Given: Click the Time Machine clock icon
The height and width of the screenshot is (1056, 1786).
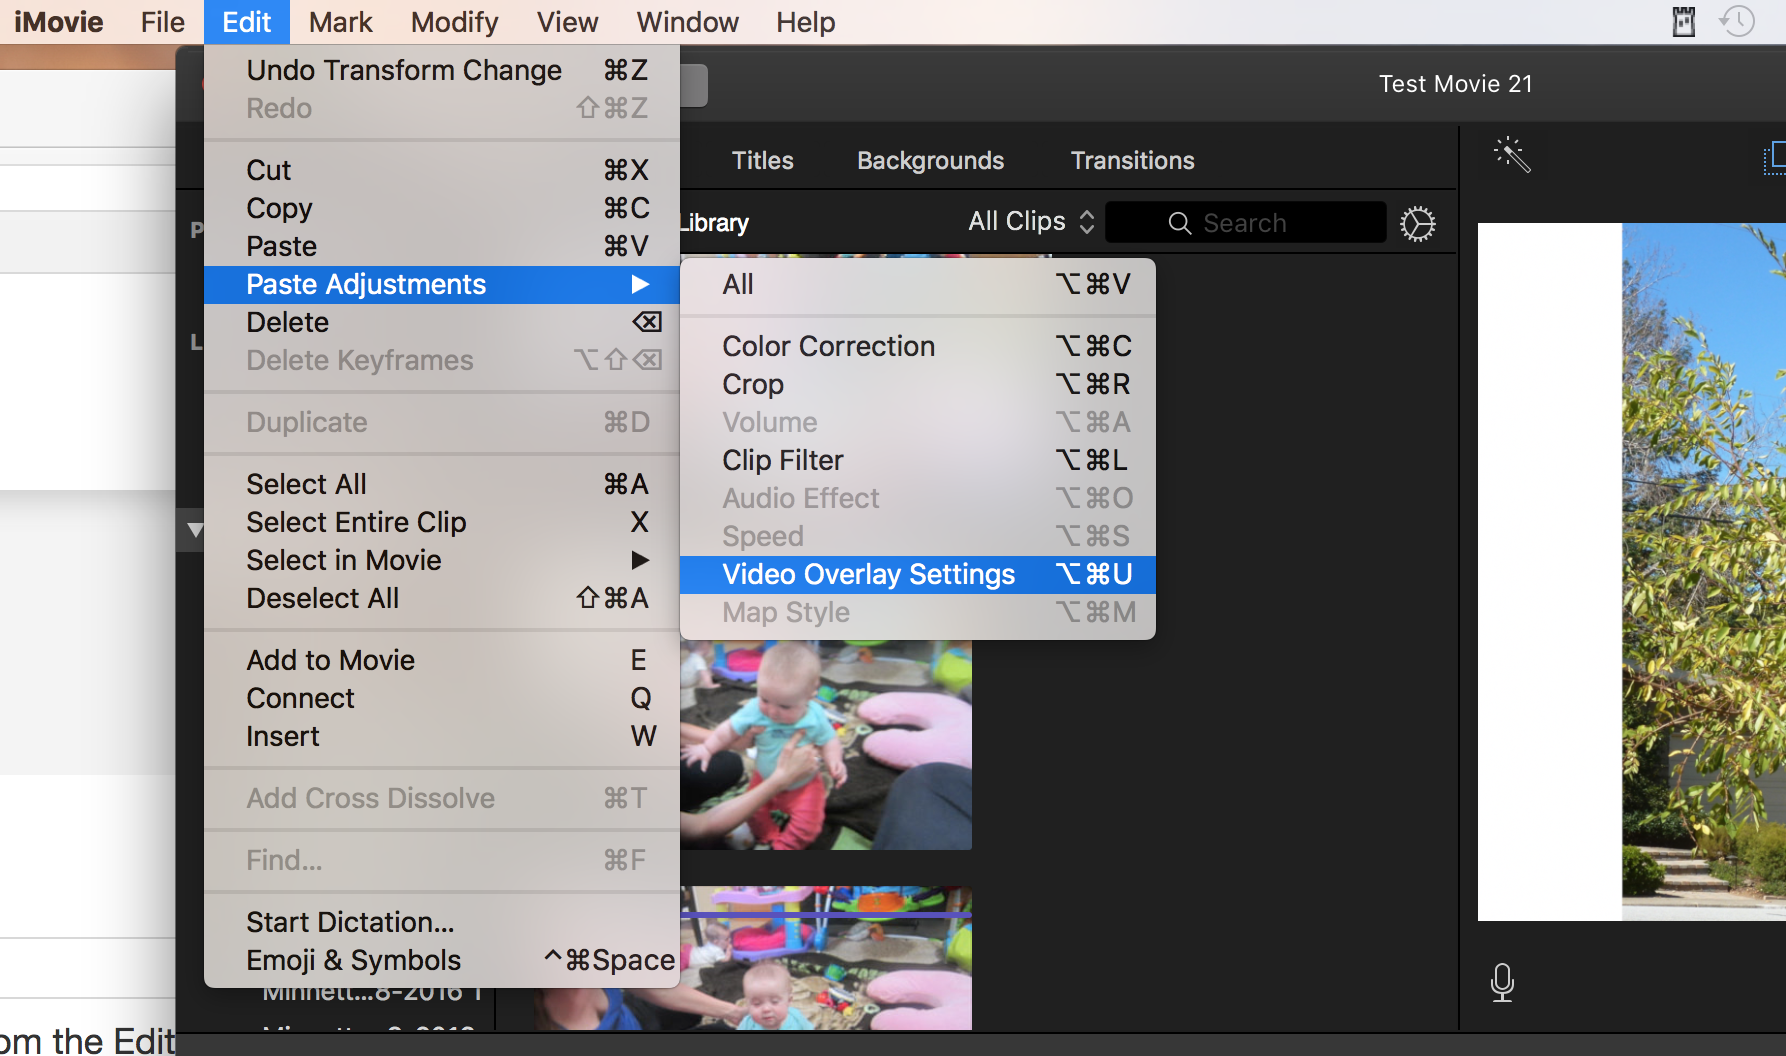Looking at the screenshot, I should click(1737, 21).
